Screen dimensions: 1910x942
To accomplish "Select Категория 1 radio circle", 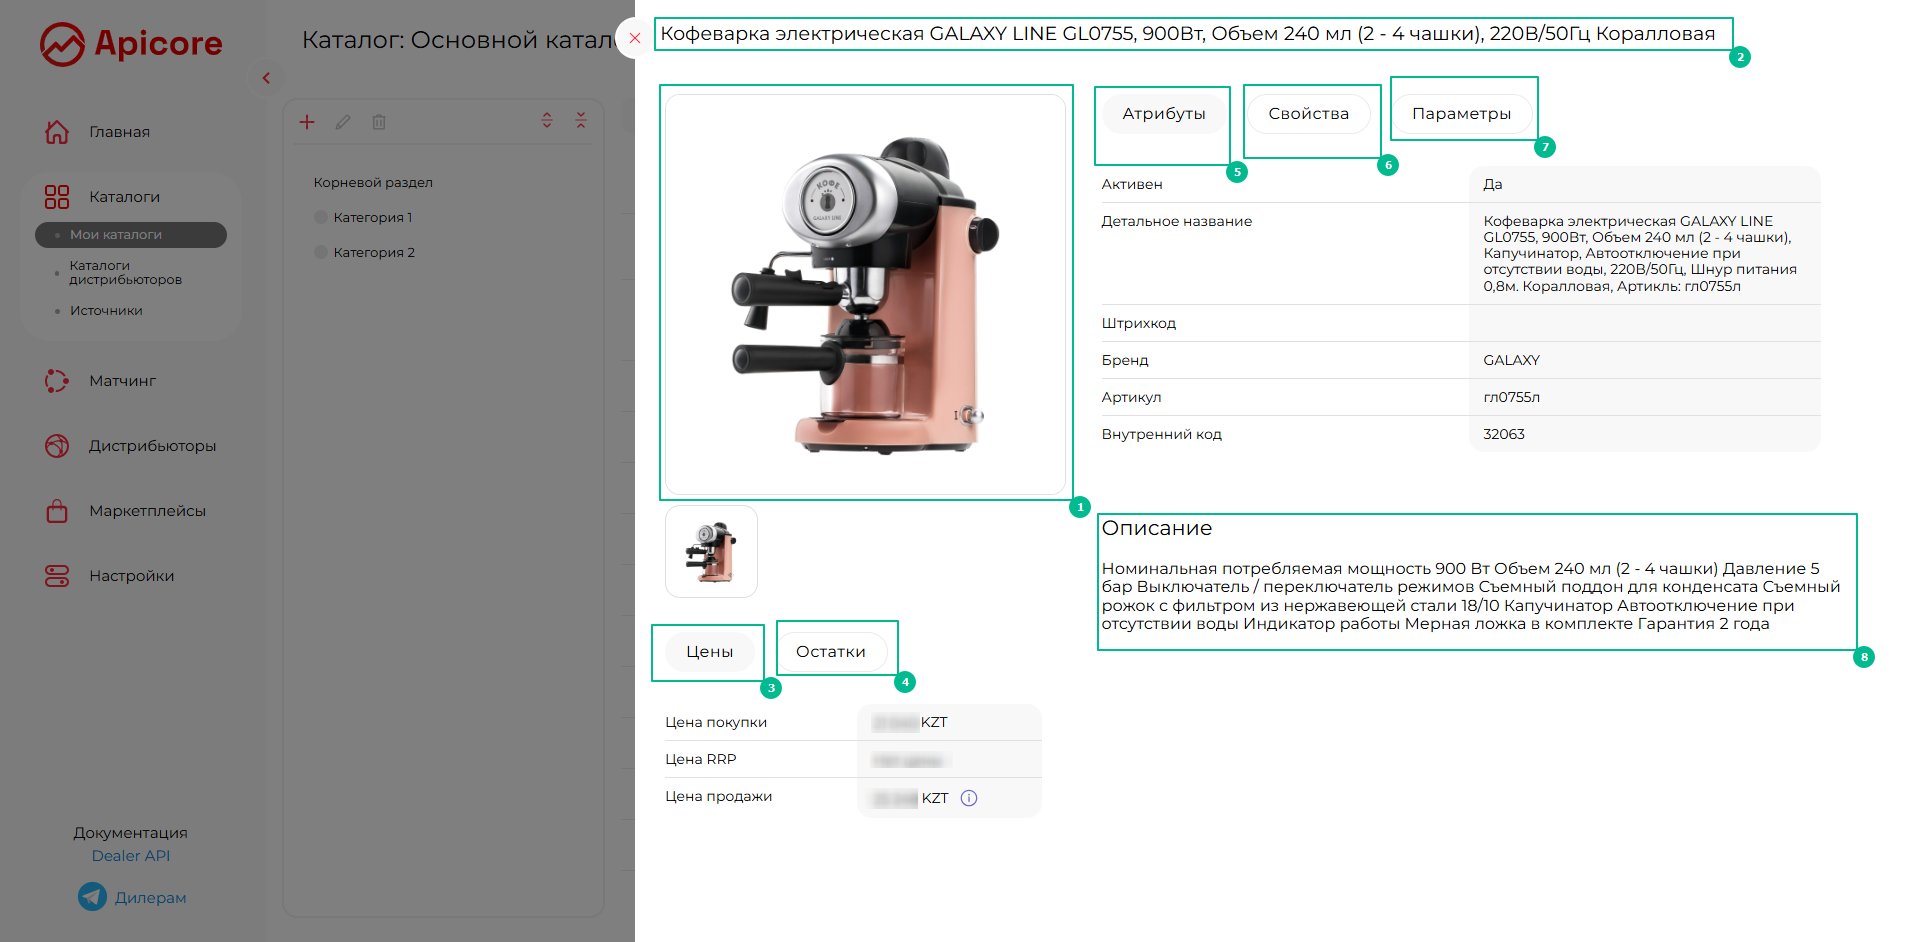I will (x=321, y=217).
